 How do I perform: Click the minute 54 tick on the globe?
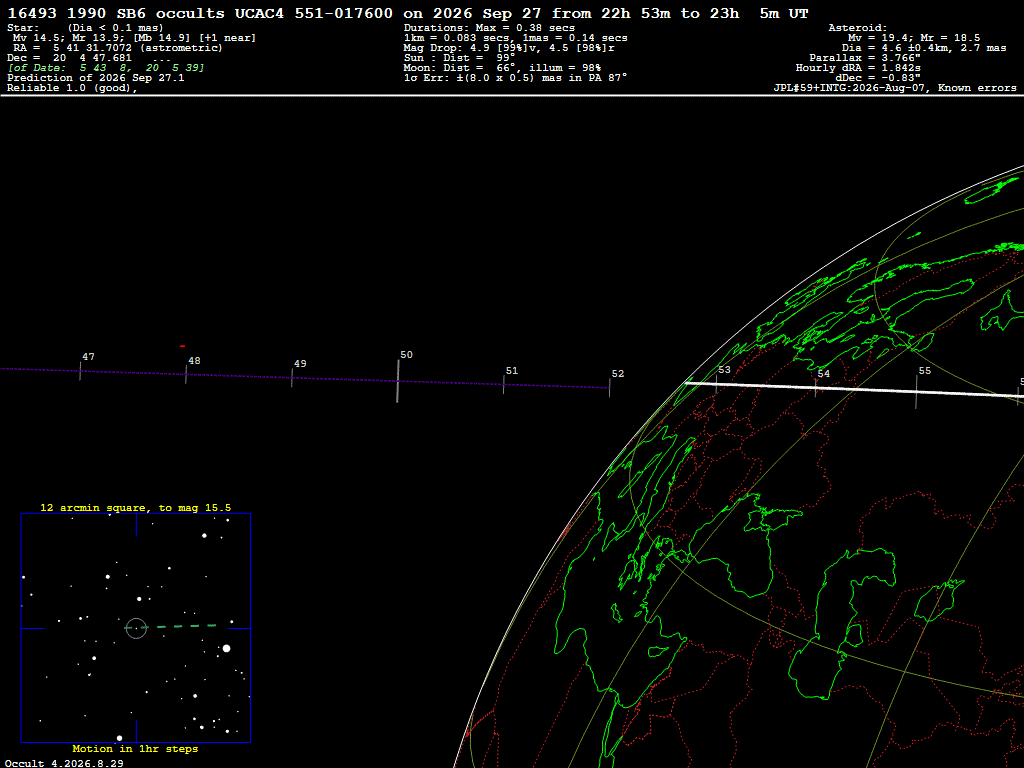[x=816, y=388]
